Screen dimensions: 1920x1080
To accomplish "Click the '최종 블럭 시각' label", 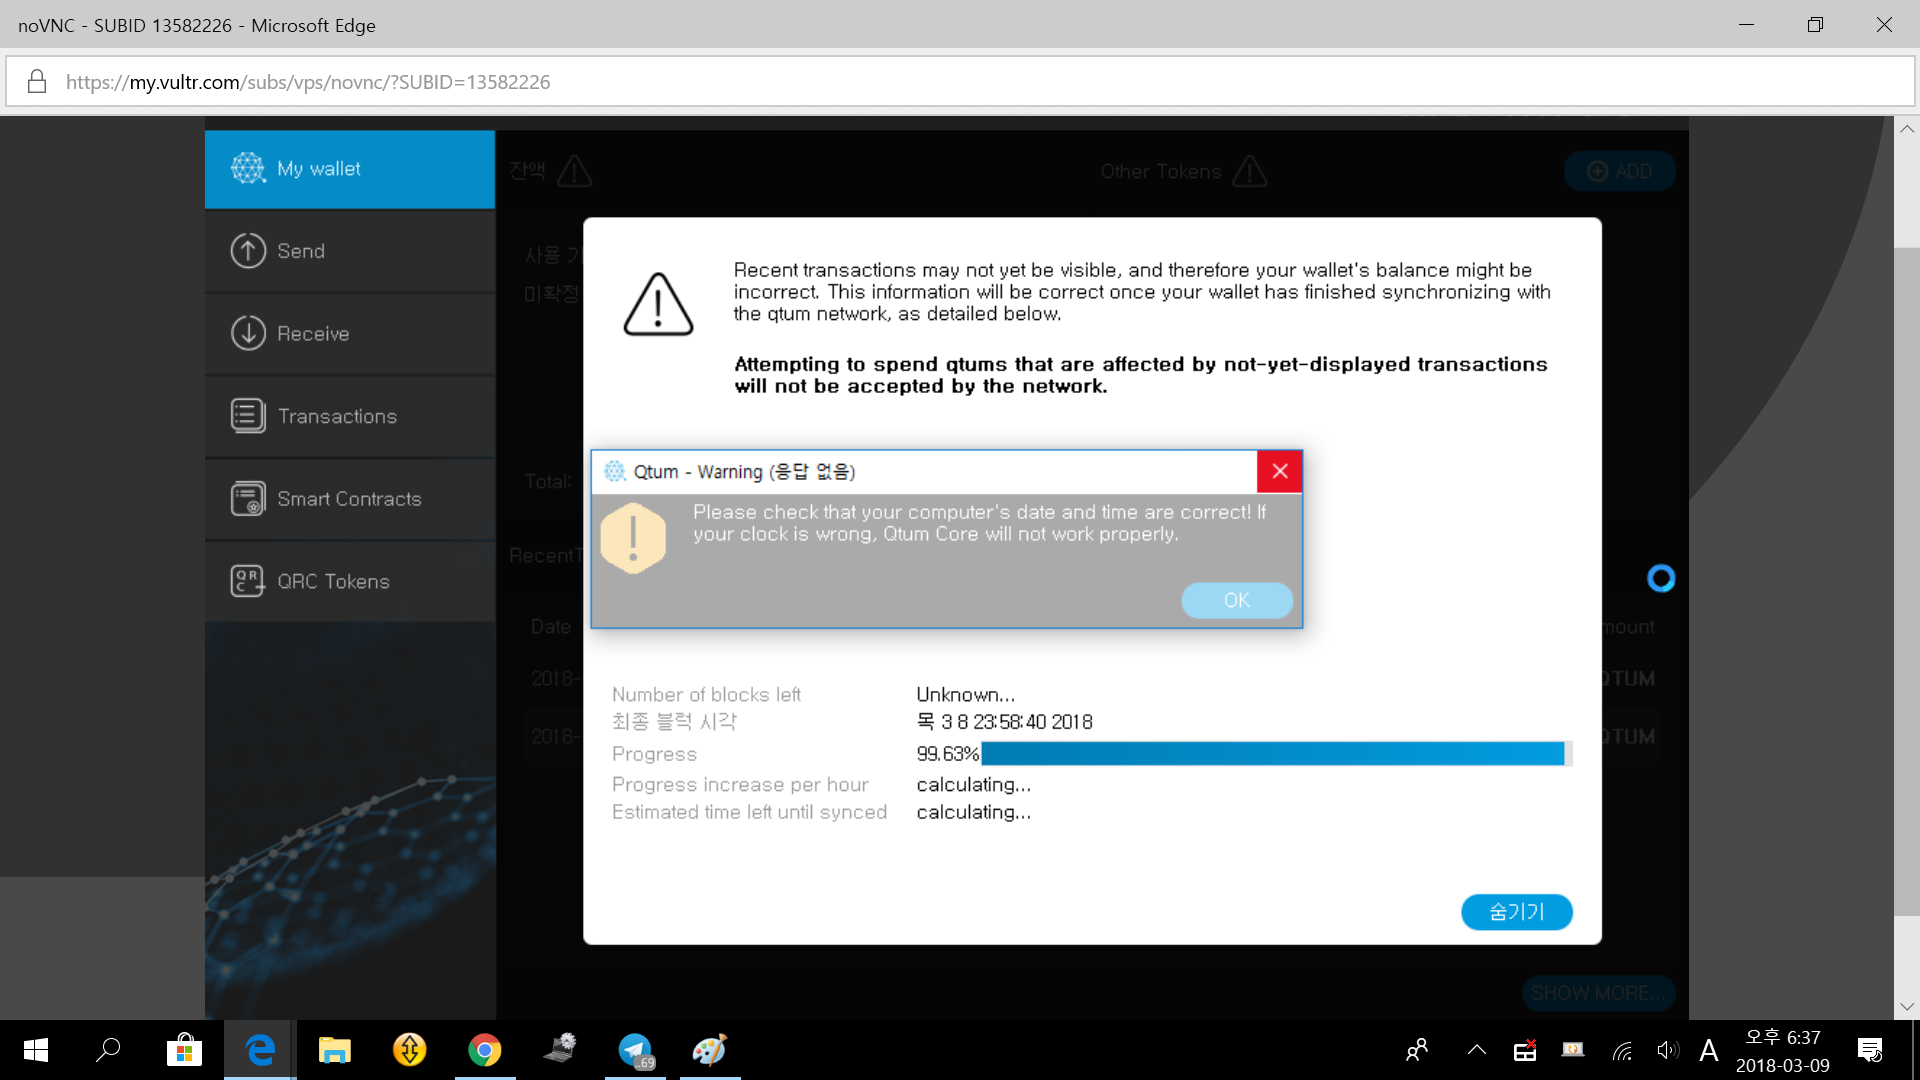I will [674, 722].
